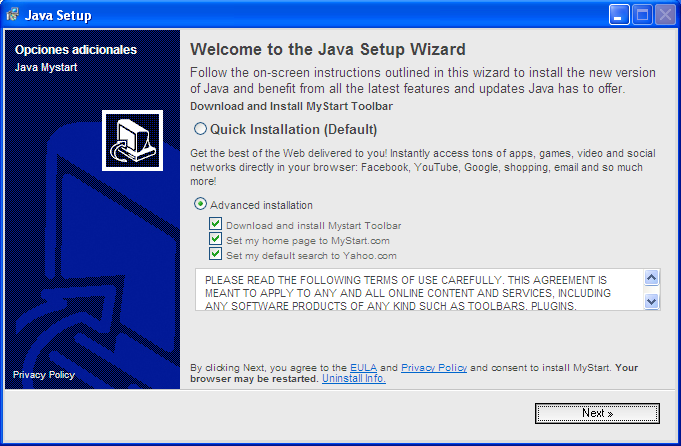Screen dimensions: 681x446
Task: Open the EULA link
Action: (x=364, y=367)
